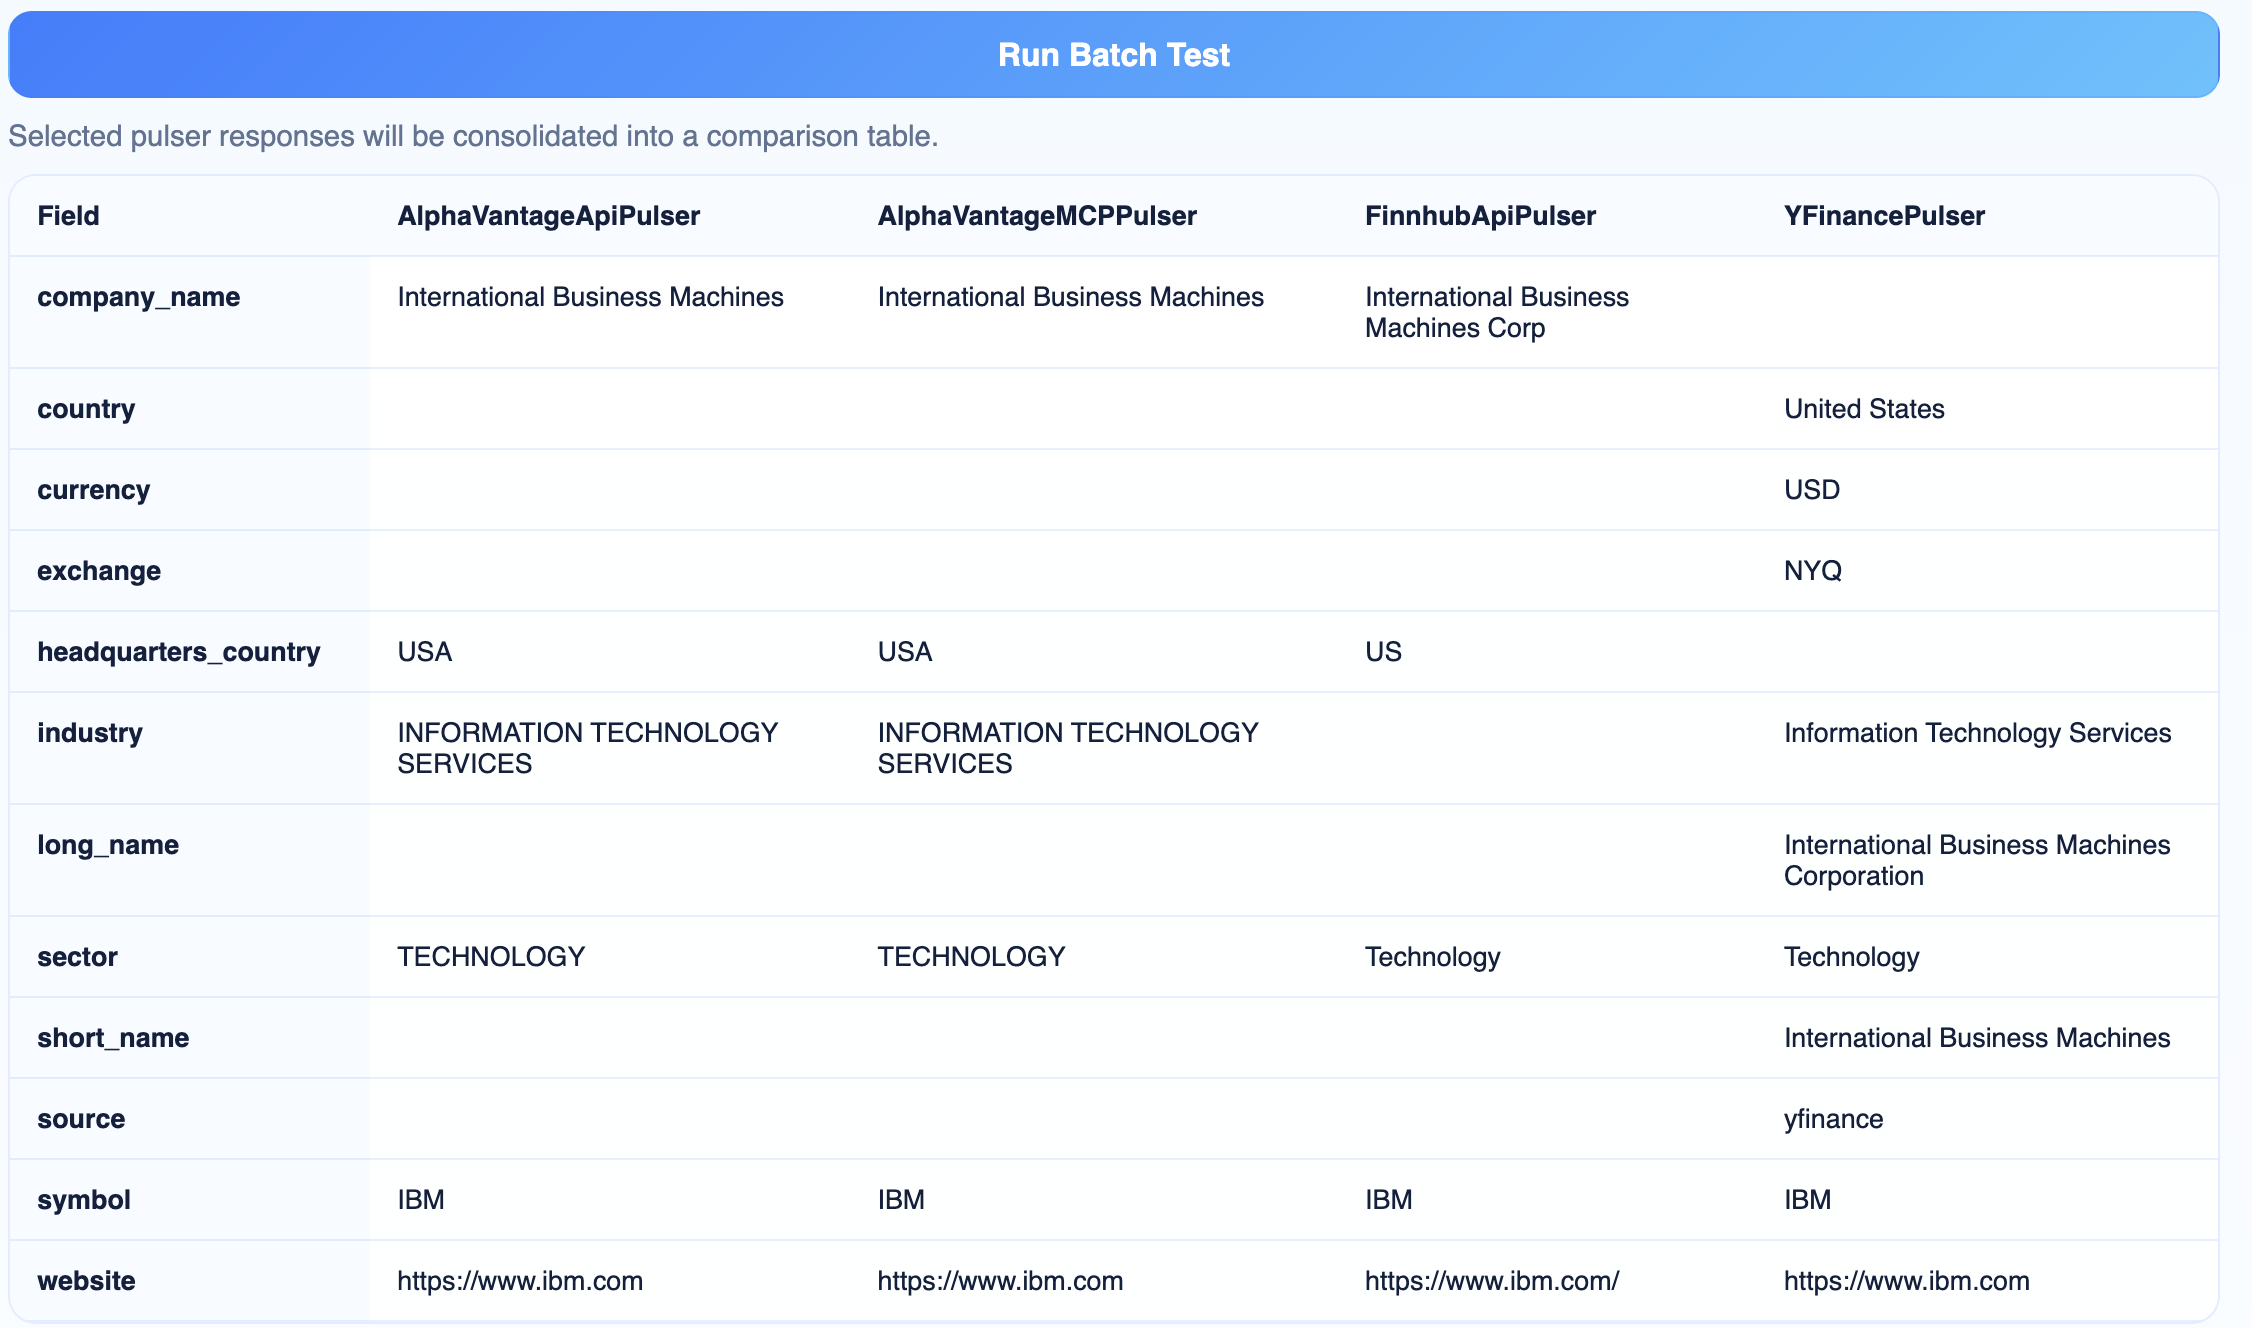Click the AlphaVantageApiPulser website URL cell

point(520,1281)
